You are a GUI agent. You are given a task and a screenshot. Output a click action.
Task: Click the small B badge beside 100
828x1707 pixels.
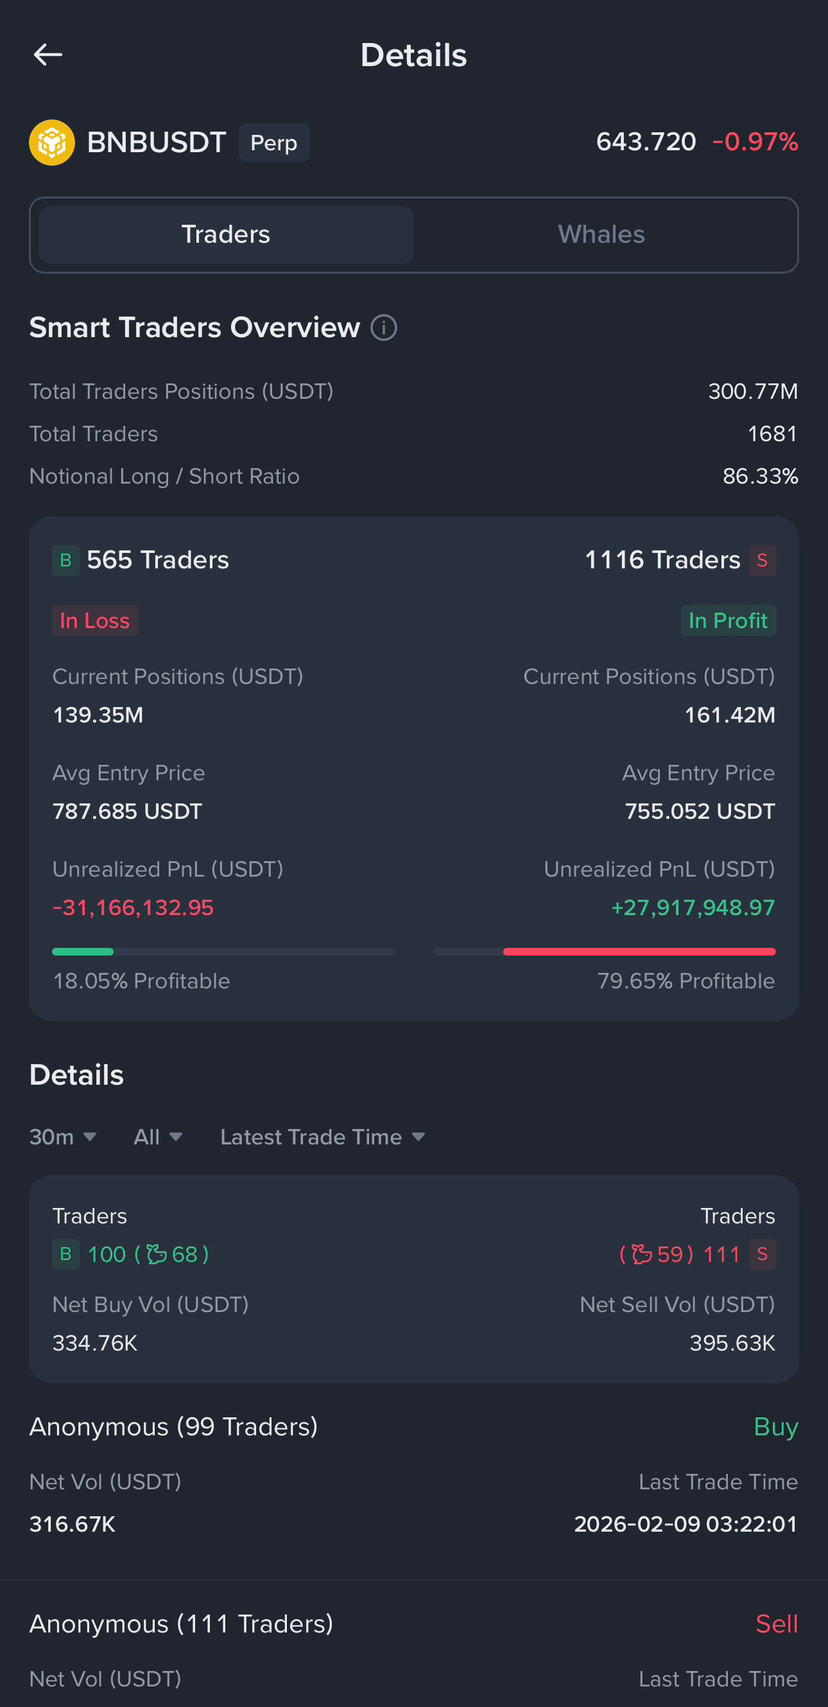[65, 1254]
